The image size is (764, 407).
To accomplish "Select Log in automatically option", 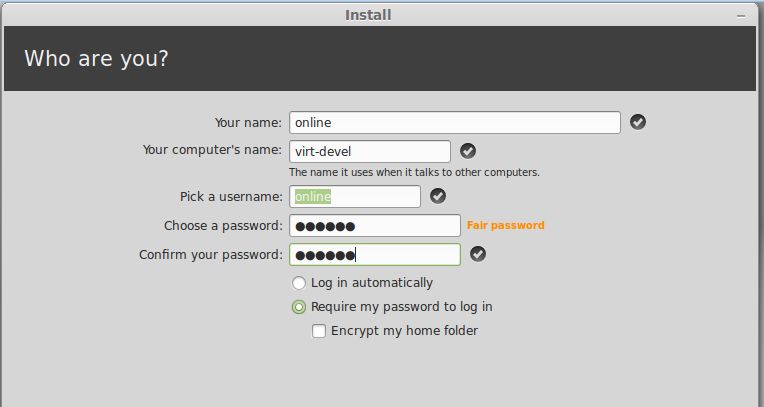I will pyautogui.click(x=299, y=283).
